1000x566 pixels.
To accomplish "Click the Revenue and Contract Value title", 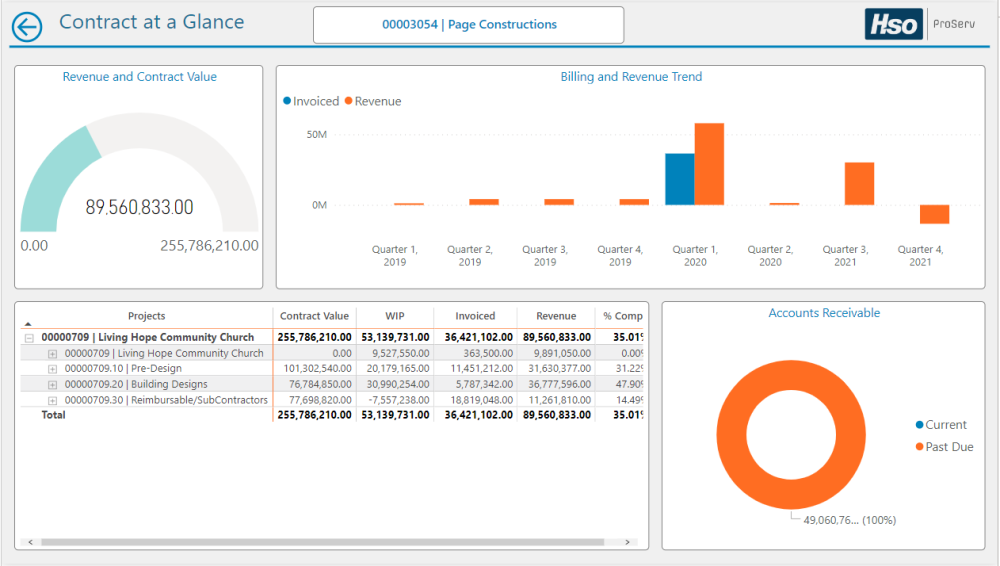I will [x=140, y=77].
